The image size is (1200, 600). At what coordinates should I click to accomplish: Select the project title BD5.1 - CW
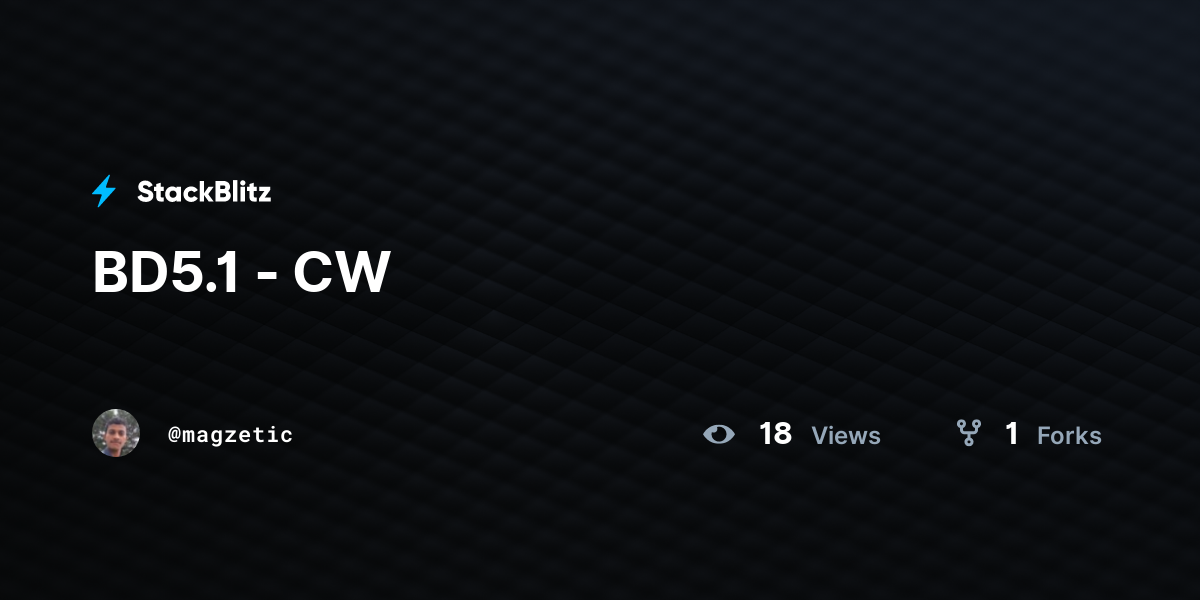[x=241, y=273]
